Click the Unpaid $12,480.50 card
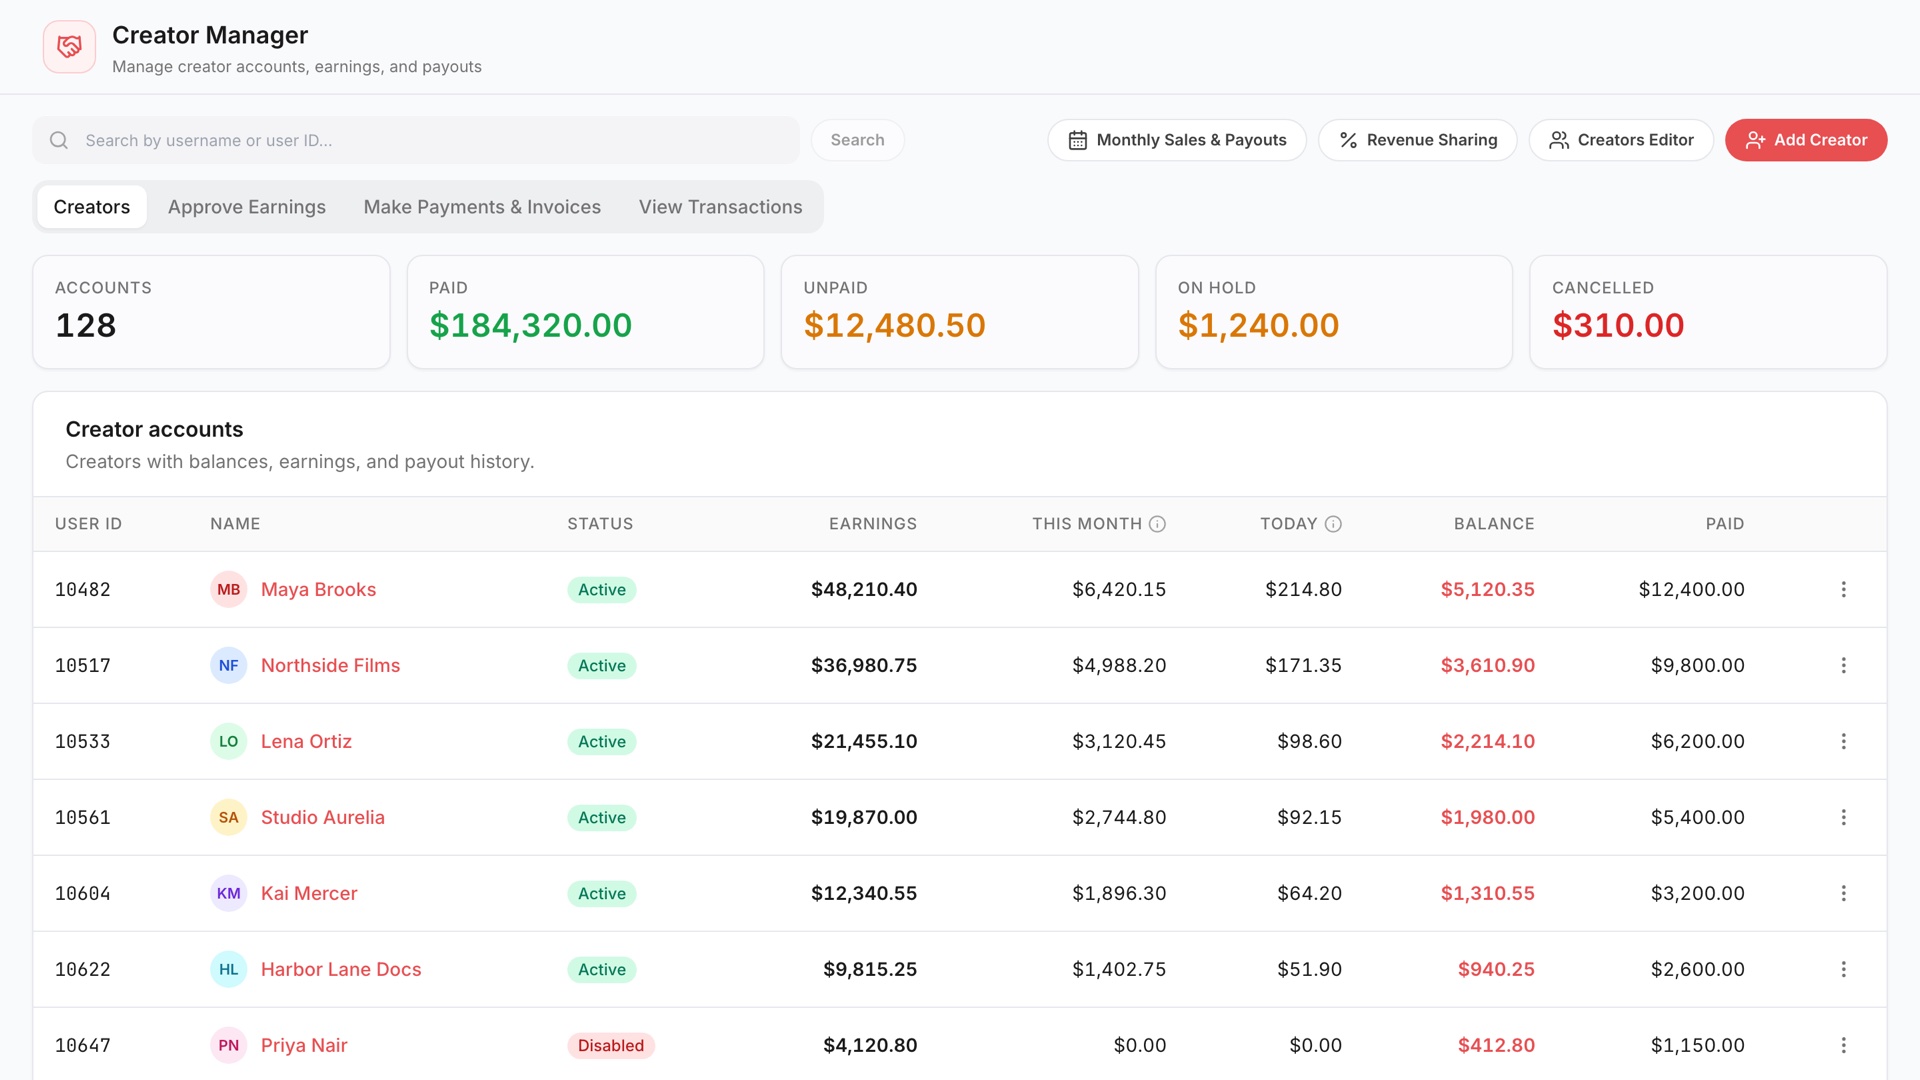 click(x=959, y=312)
